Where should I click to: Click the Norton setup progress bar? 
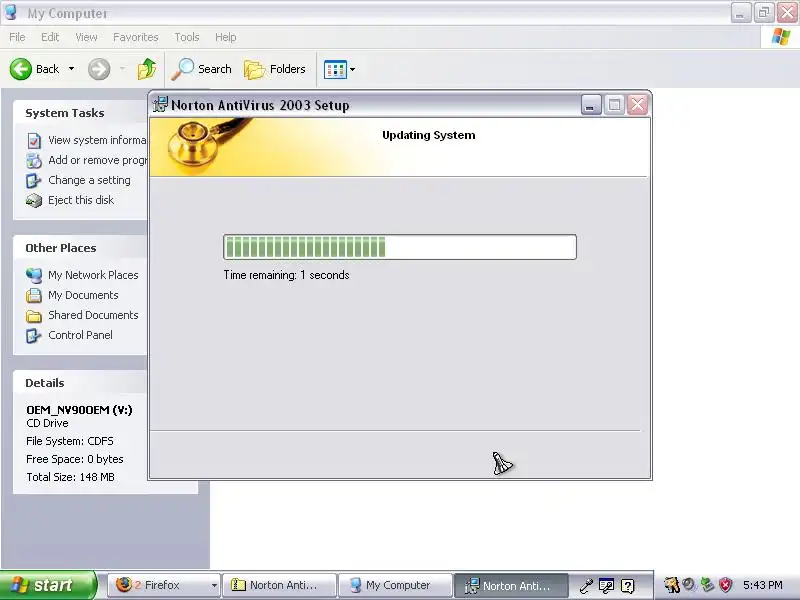click(400, 247)
